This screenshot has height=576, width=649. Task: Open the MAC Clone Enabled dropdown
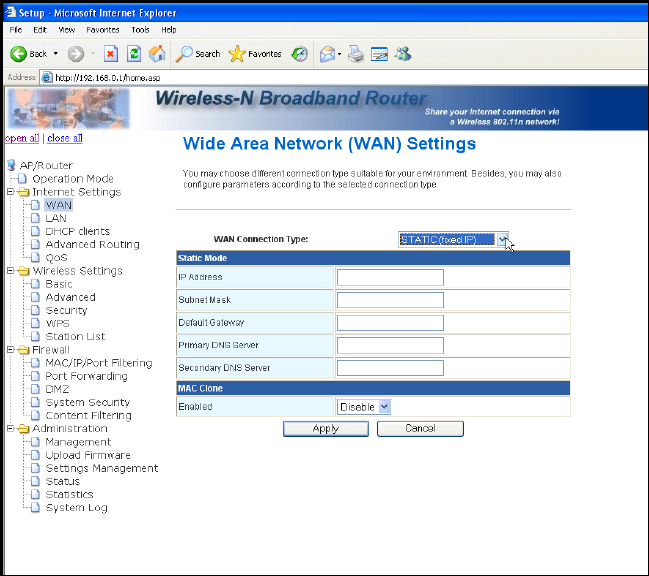364,407
